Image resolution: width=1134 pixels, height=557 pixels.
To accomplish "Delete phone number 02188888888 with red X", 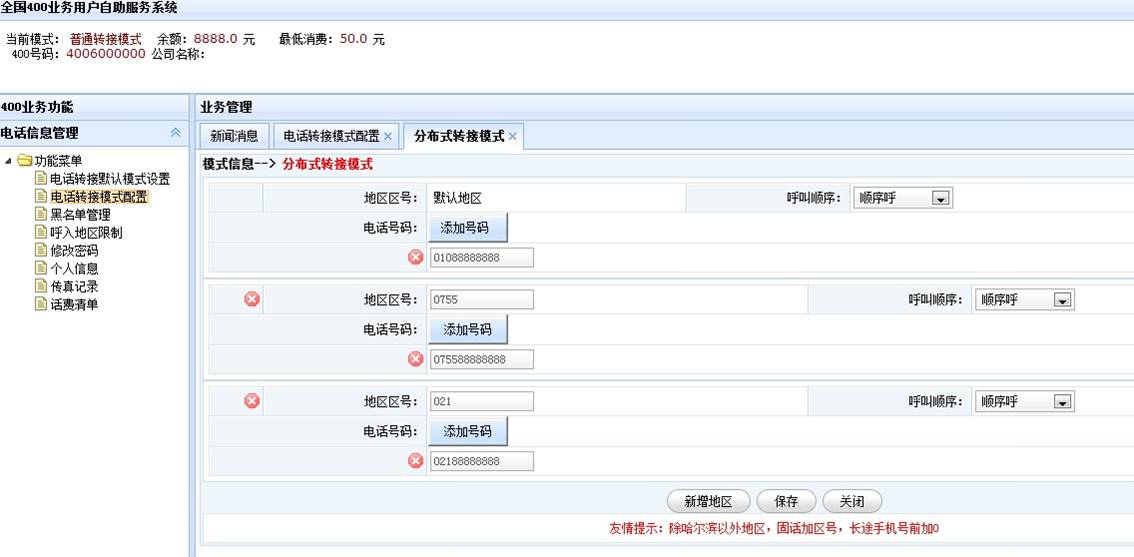I will pyautogui.click(x=416, y=461).
